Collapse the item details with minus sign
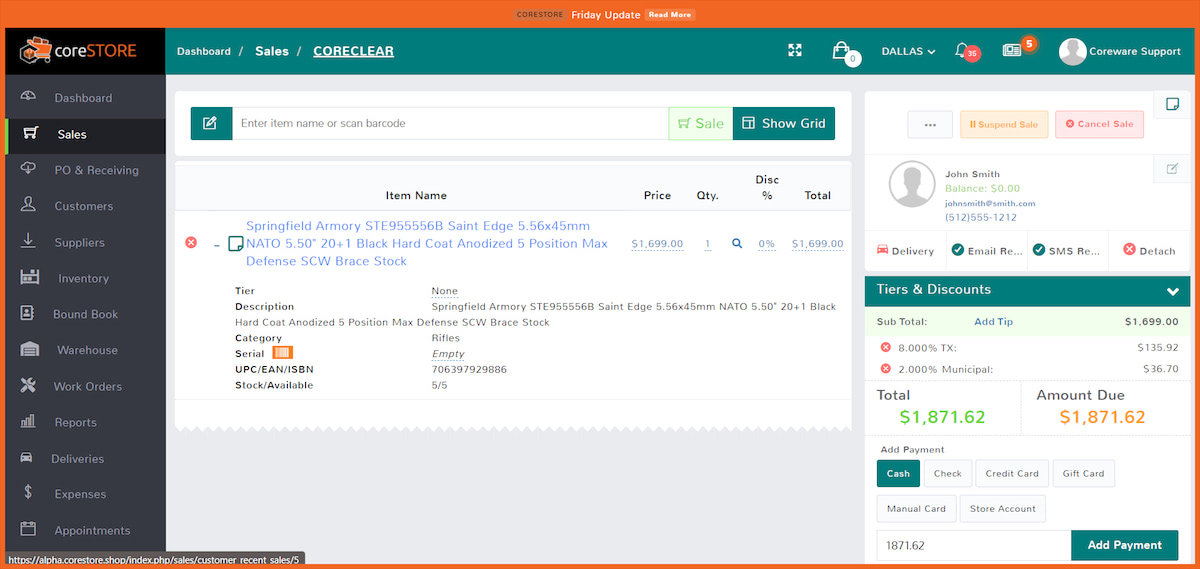Screen dimensions: 1200x569 pyautogui.click(x=217, y=244)
